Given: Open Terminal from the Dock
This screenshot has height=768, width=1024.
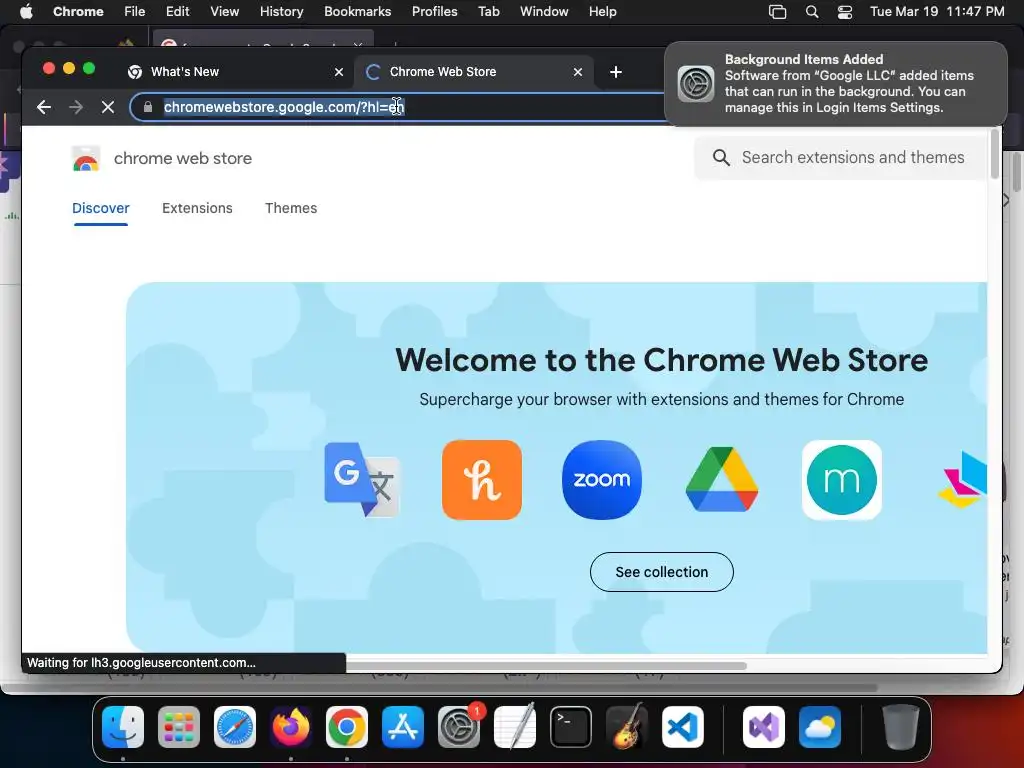Looking at the screenshot, I should (571, 727).
